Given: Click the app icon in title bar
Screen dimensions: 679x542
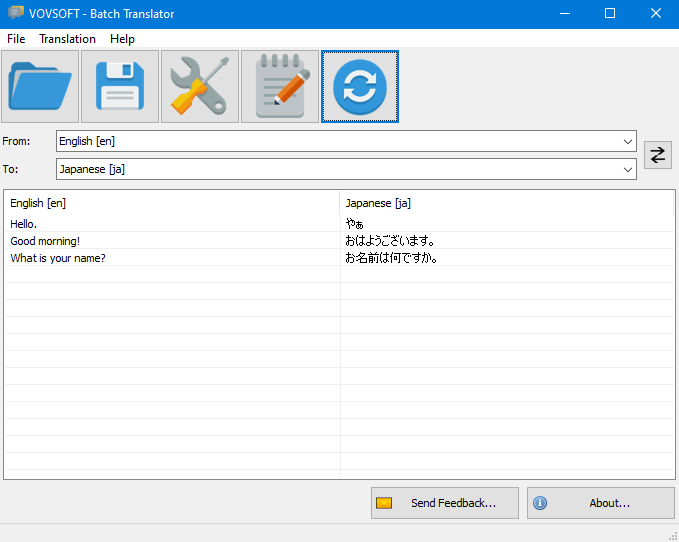Looking at the screenshot, I should click(x=16, y=13).
